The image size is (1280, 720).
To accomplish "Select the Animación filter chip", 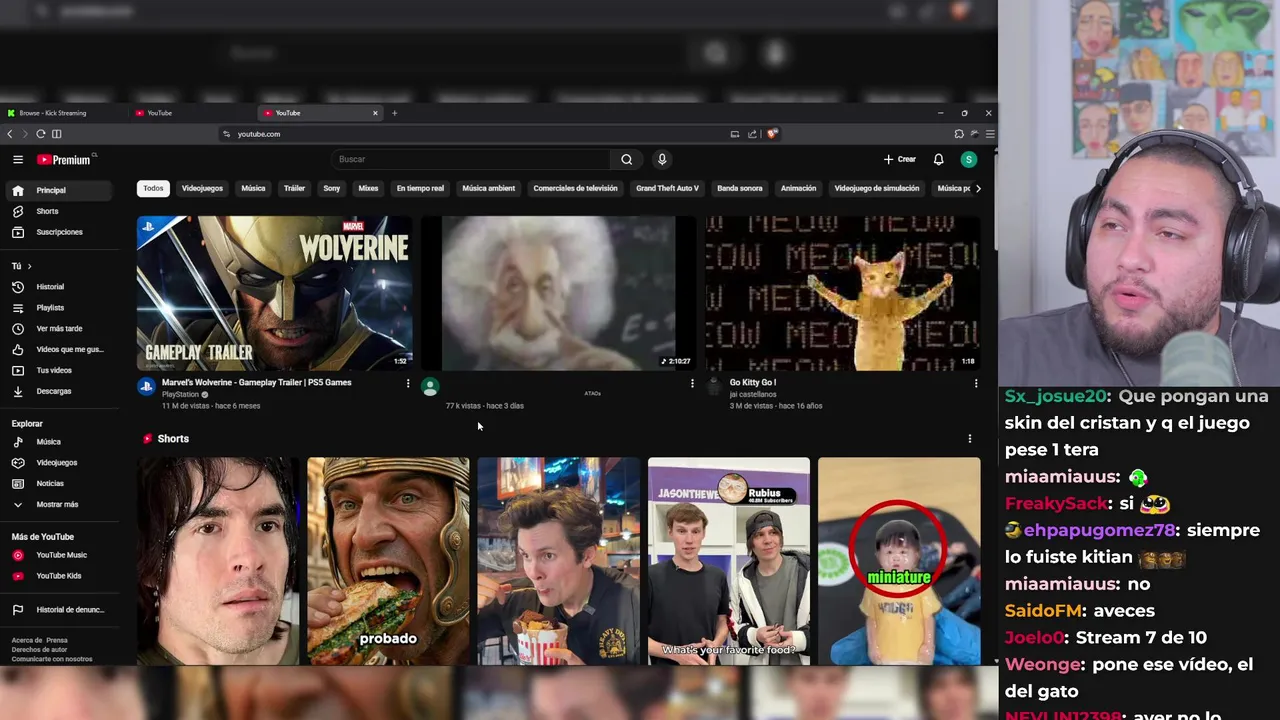I will point(798,188).
